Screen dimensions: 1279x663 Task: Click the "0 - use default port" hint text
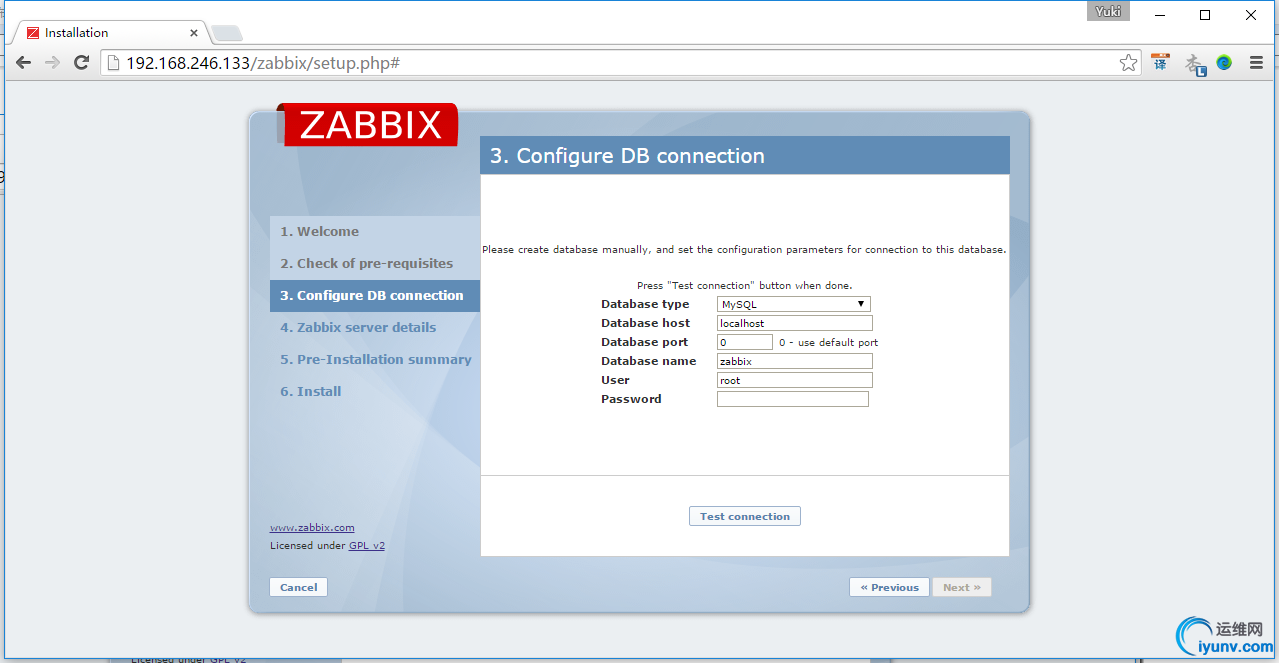click(828, 342)
